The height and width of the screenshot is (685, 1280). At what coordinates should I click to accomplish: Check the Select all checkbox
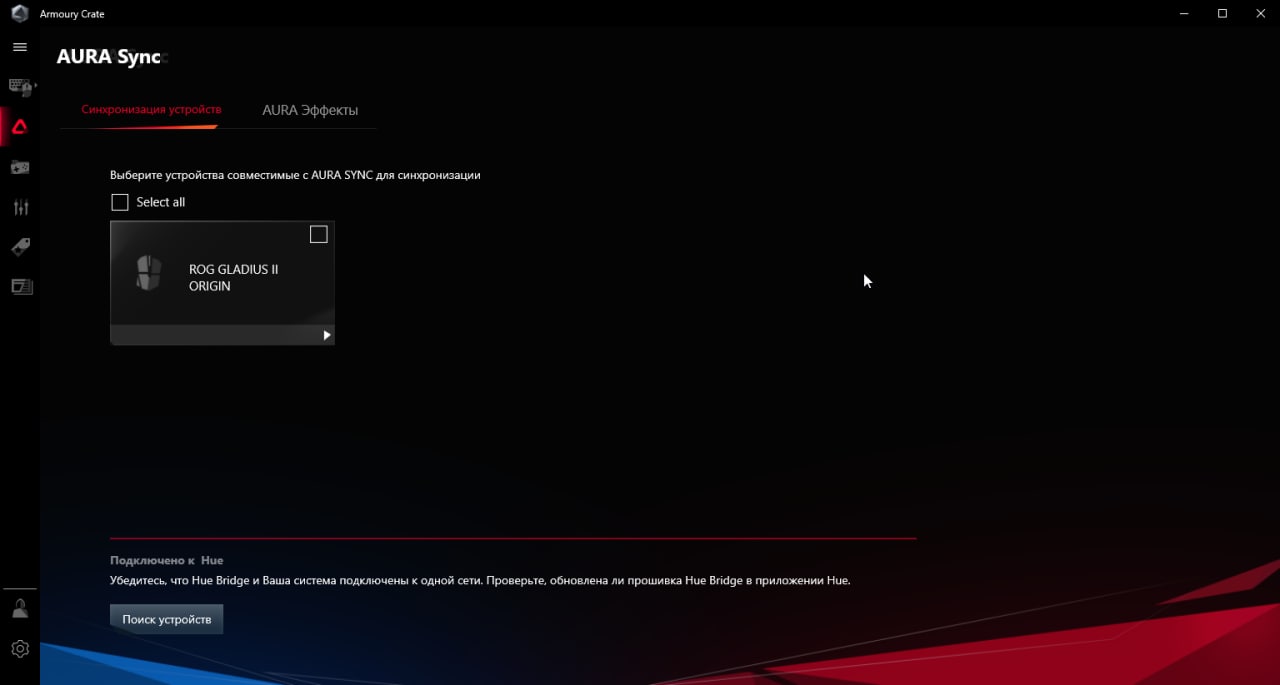point(120,202)
